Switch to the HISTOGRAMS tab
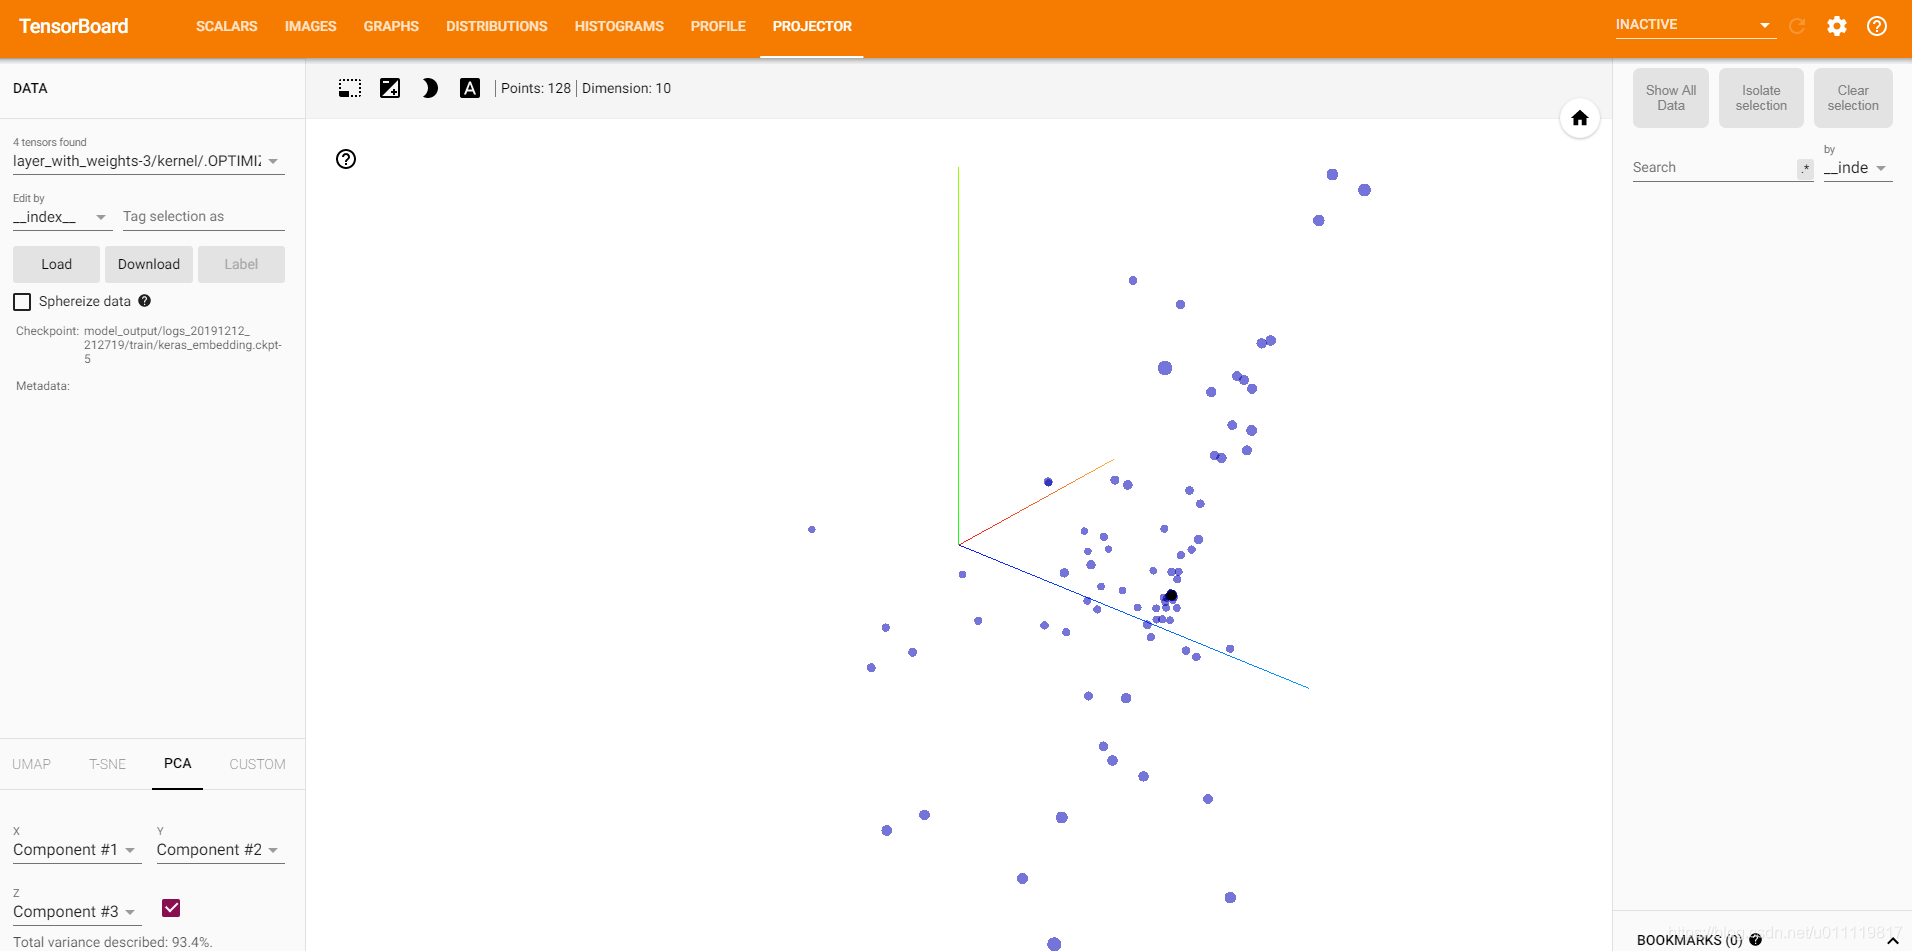The height and width of the screenshot is (951, 1912). (x=619, y=27)
